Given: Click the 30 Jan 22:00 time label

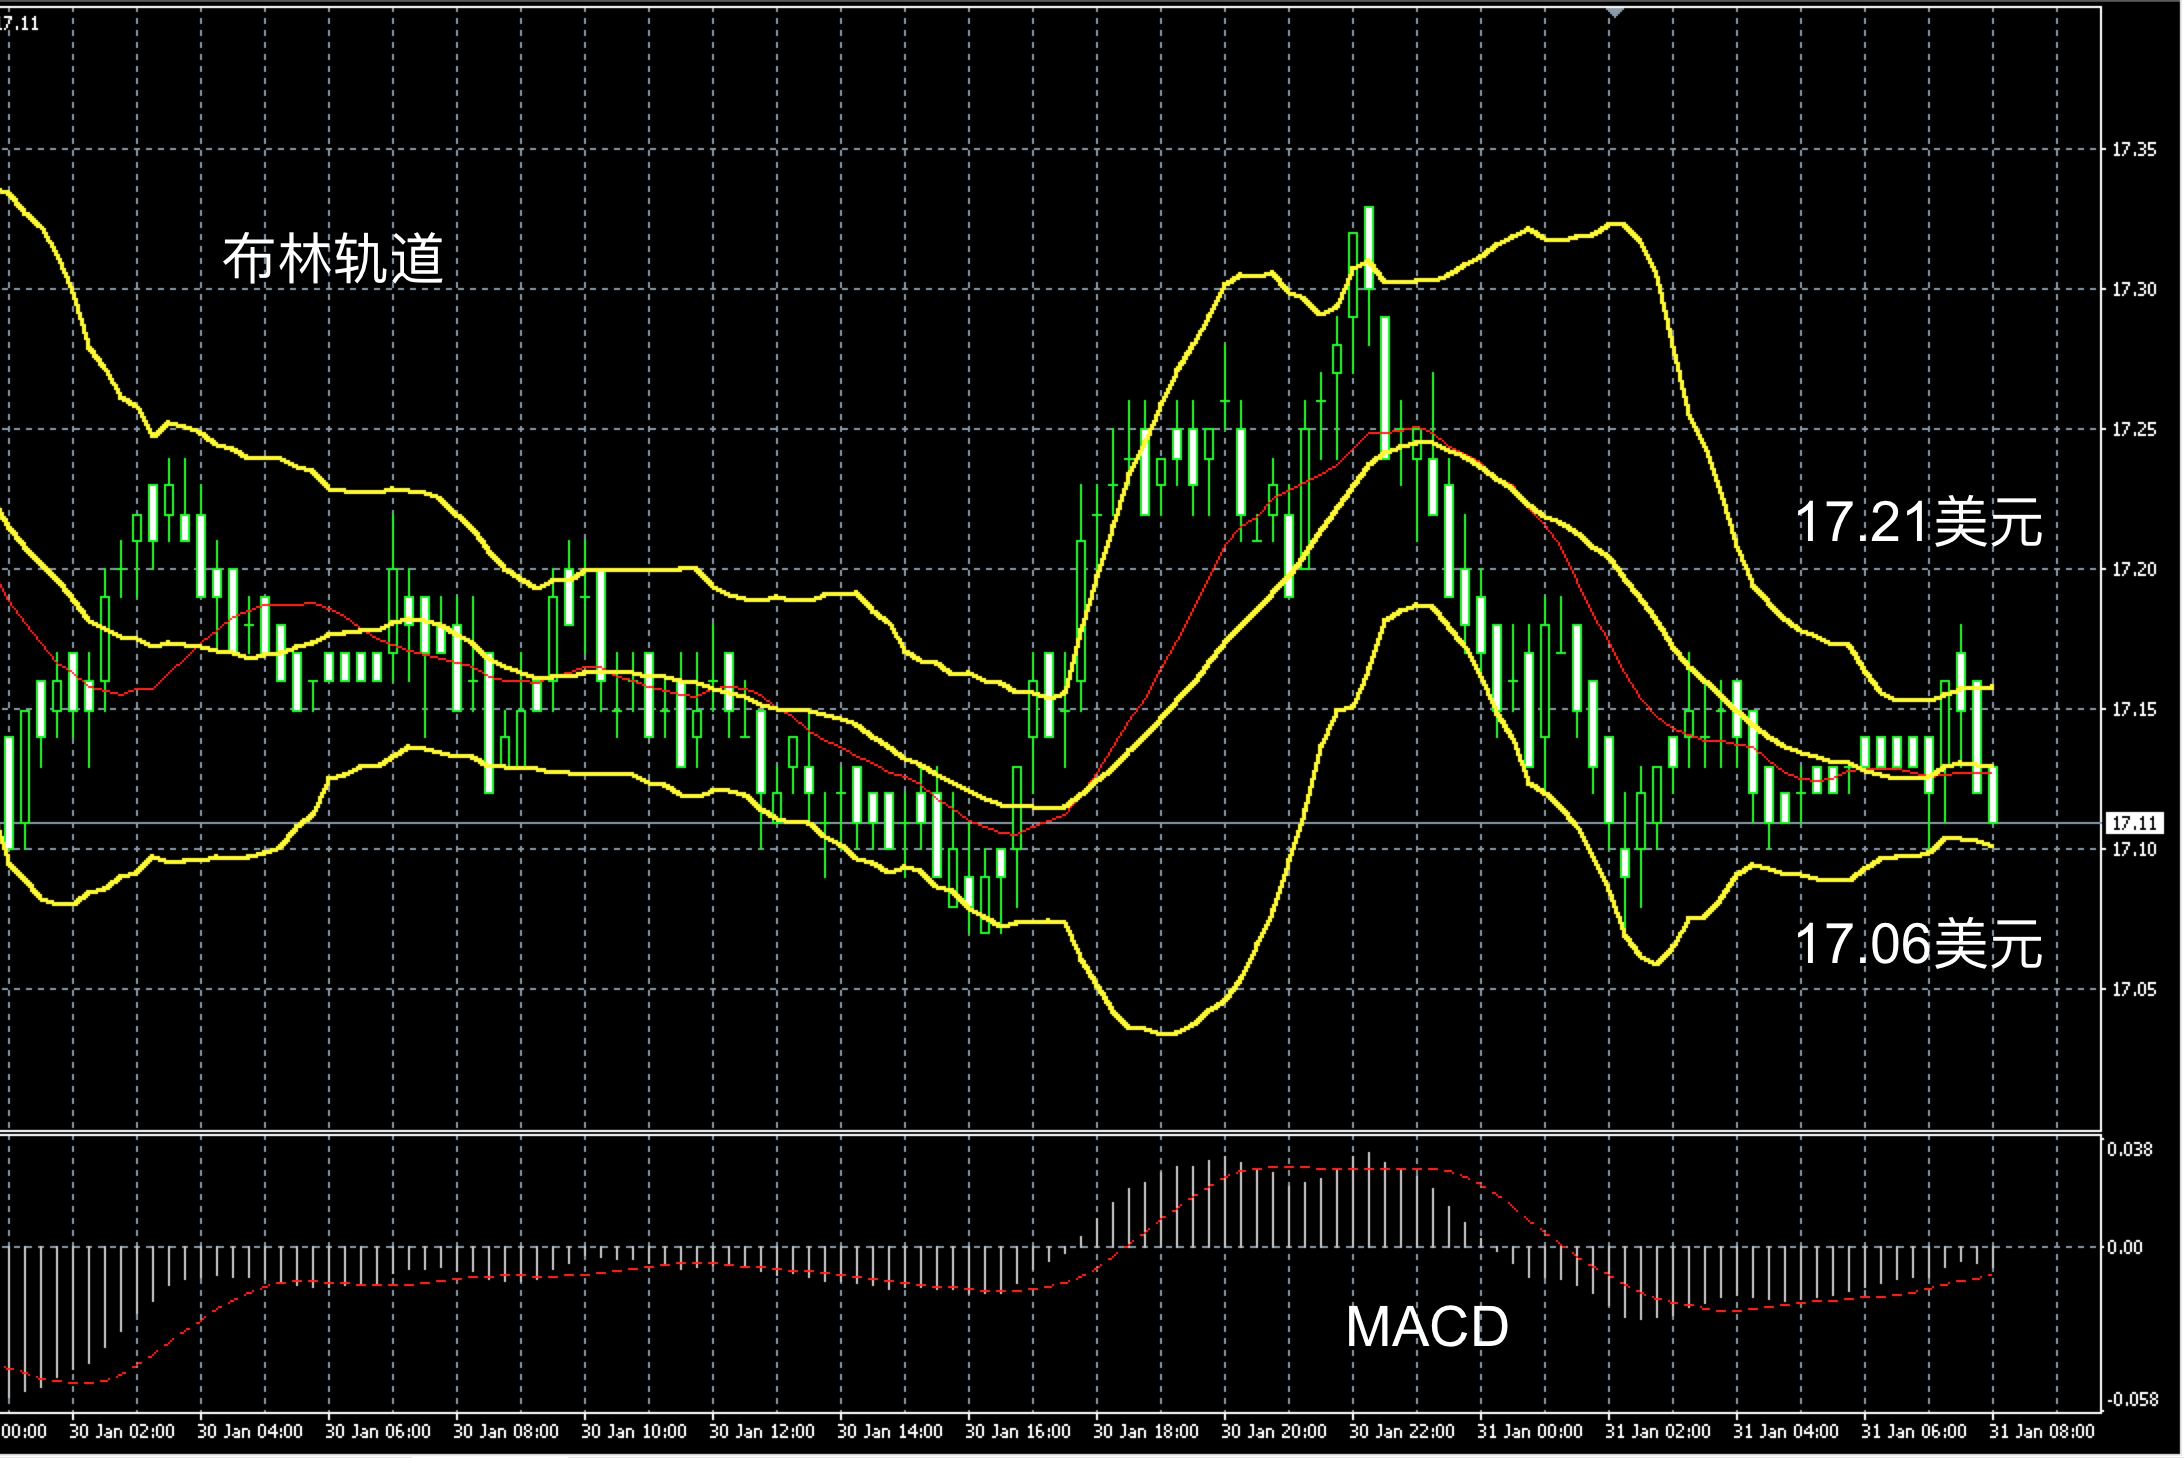Looking at the screenshot, I should 1402,1432.
